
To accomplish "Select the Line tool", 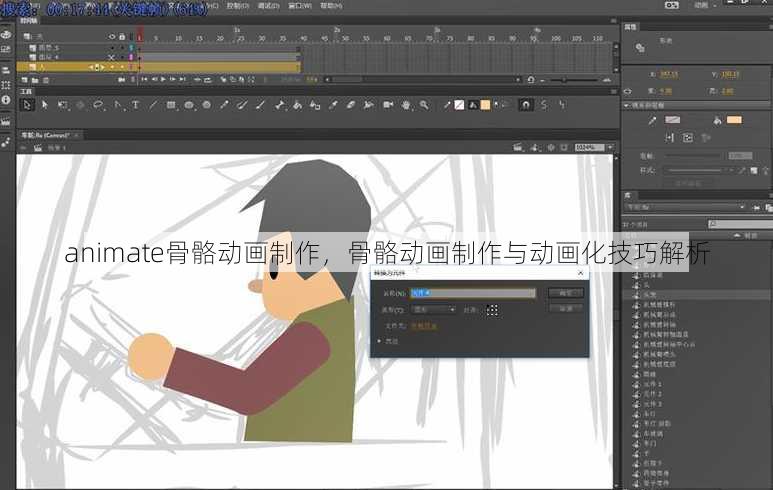I will coord(153,105).
